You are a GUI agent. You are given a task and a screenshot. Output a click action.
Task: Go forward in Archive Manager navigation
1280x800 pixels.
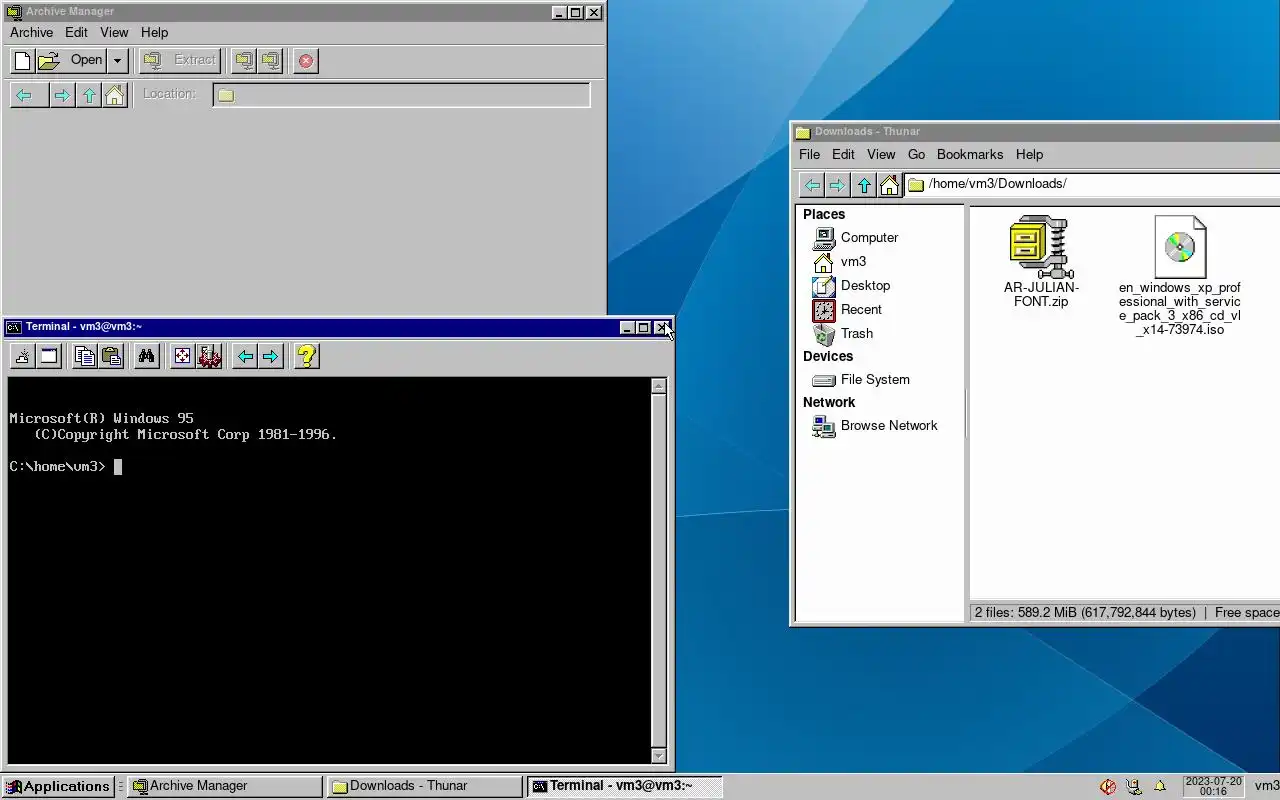coord(62,95)
